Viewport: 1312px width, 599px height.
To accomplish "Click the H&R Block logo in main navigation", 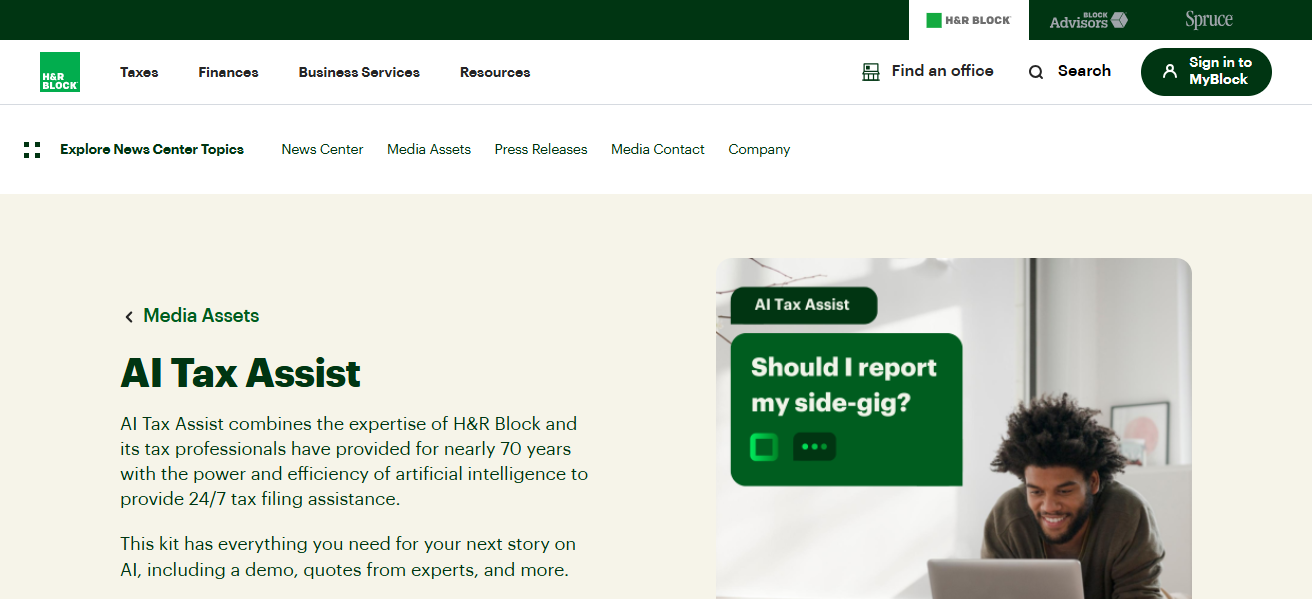I will tap(59, 71).
